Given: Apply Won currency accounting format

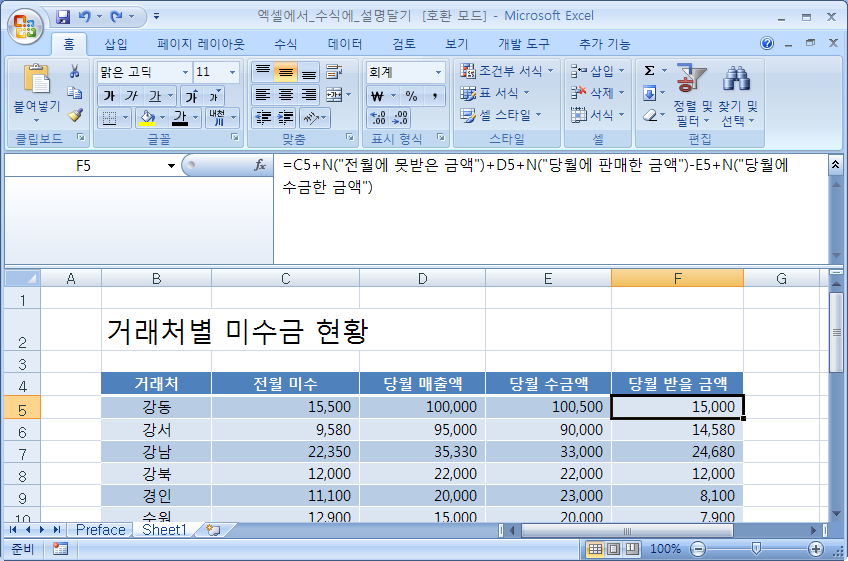Looking at the screenshot, I should click(x=377, y=96).
